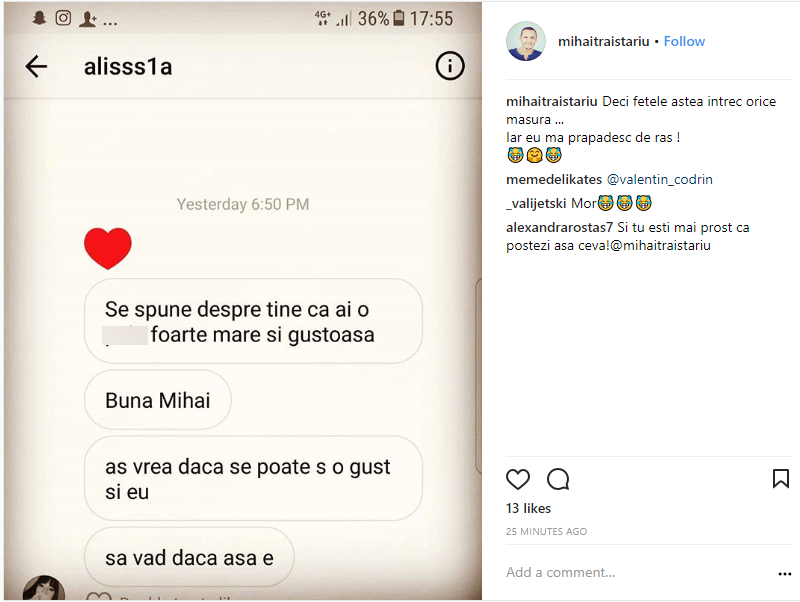View the 13 likes list
800x602 pixels.
(x=528, y=509)
